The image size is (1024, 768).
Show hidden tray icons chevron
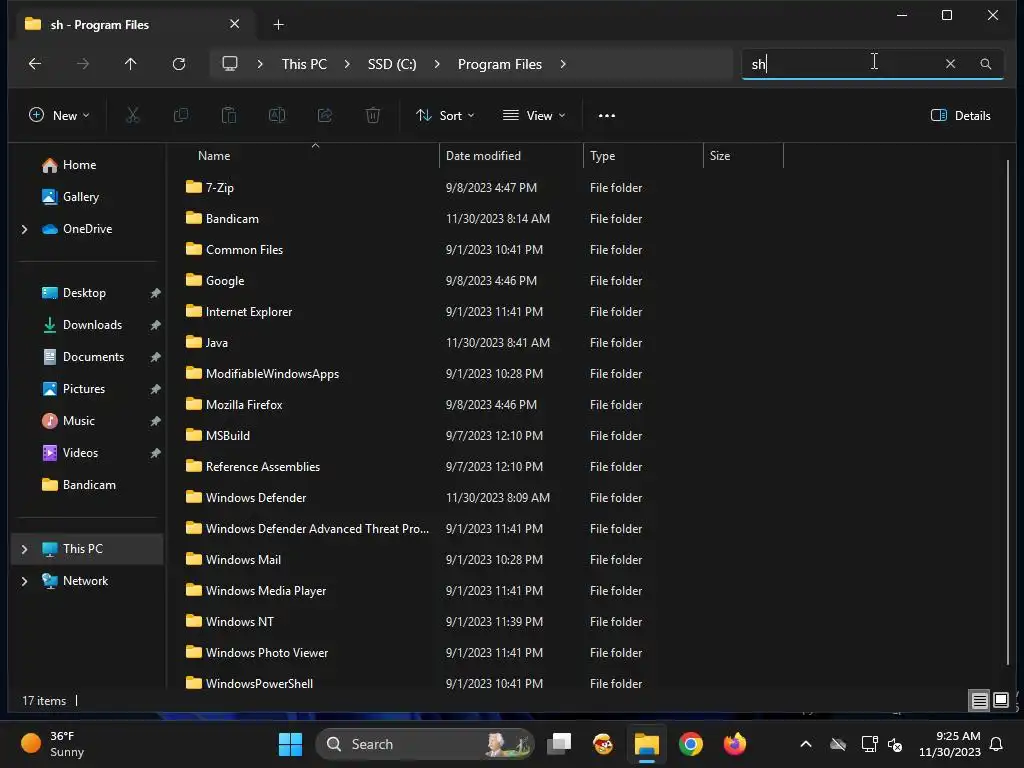pos(806,744)
